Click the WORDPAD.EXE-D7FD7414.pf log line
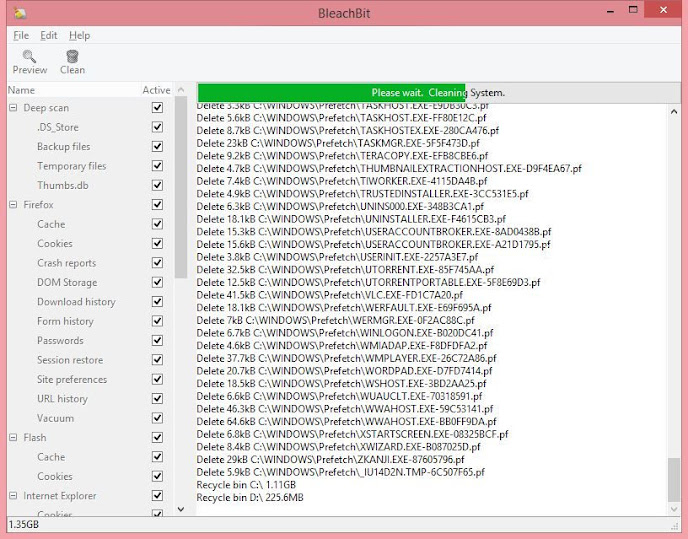The width and height of the screenshot is (688, 539). click(344, 371)
